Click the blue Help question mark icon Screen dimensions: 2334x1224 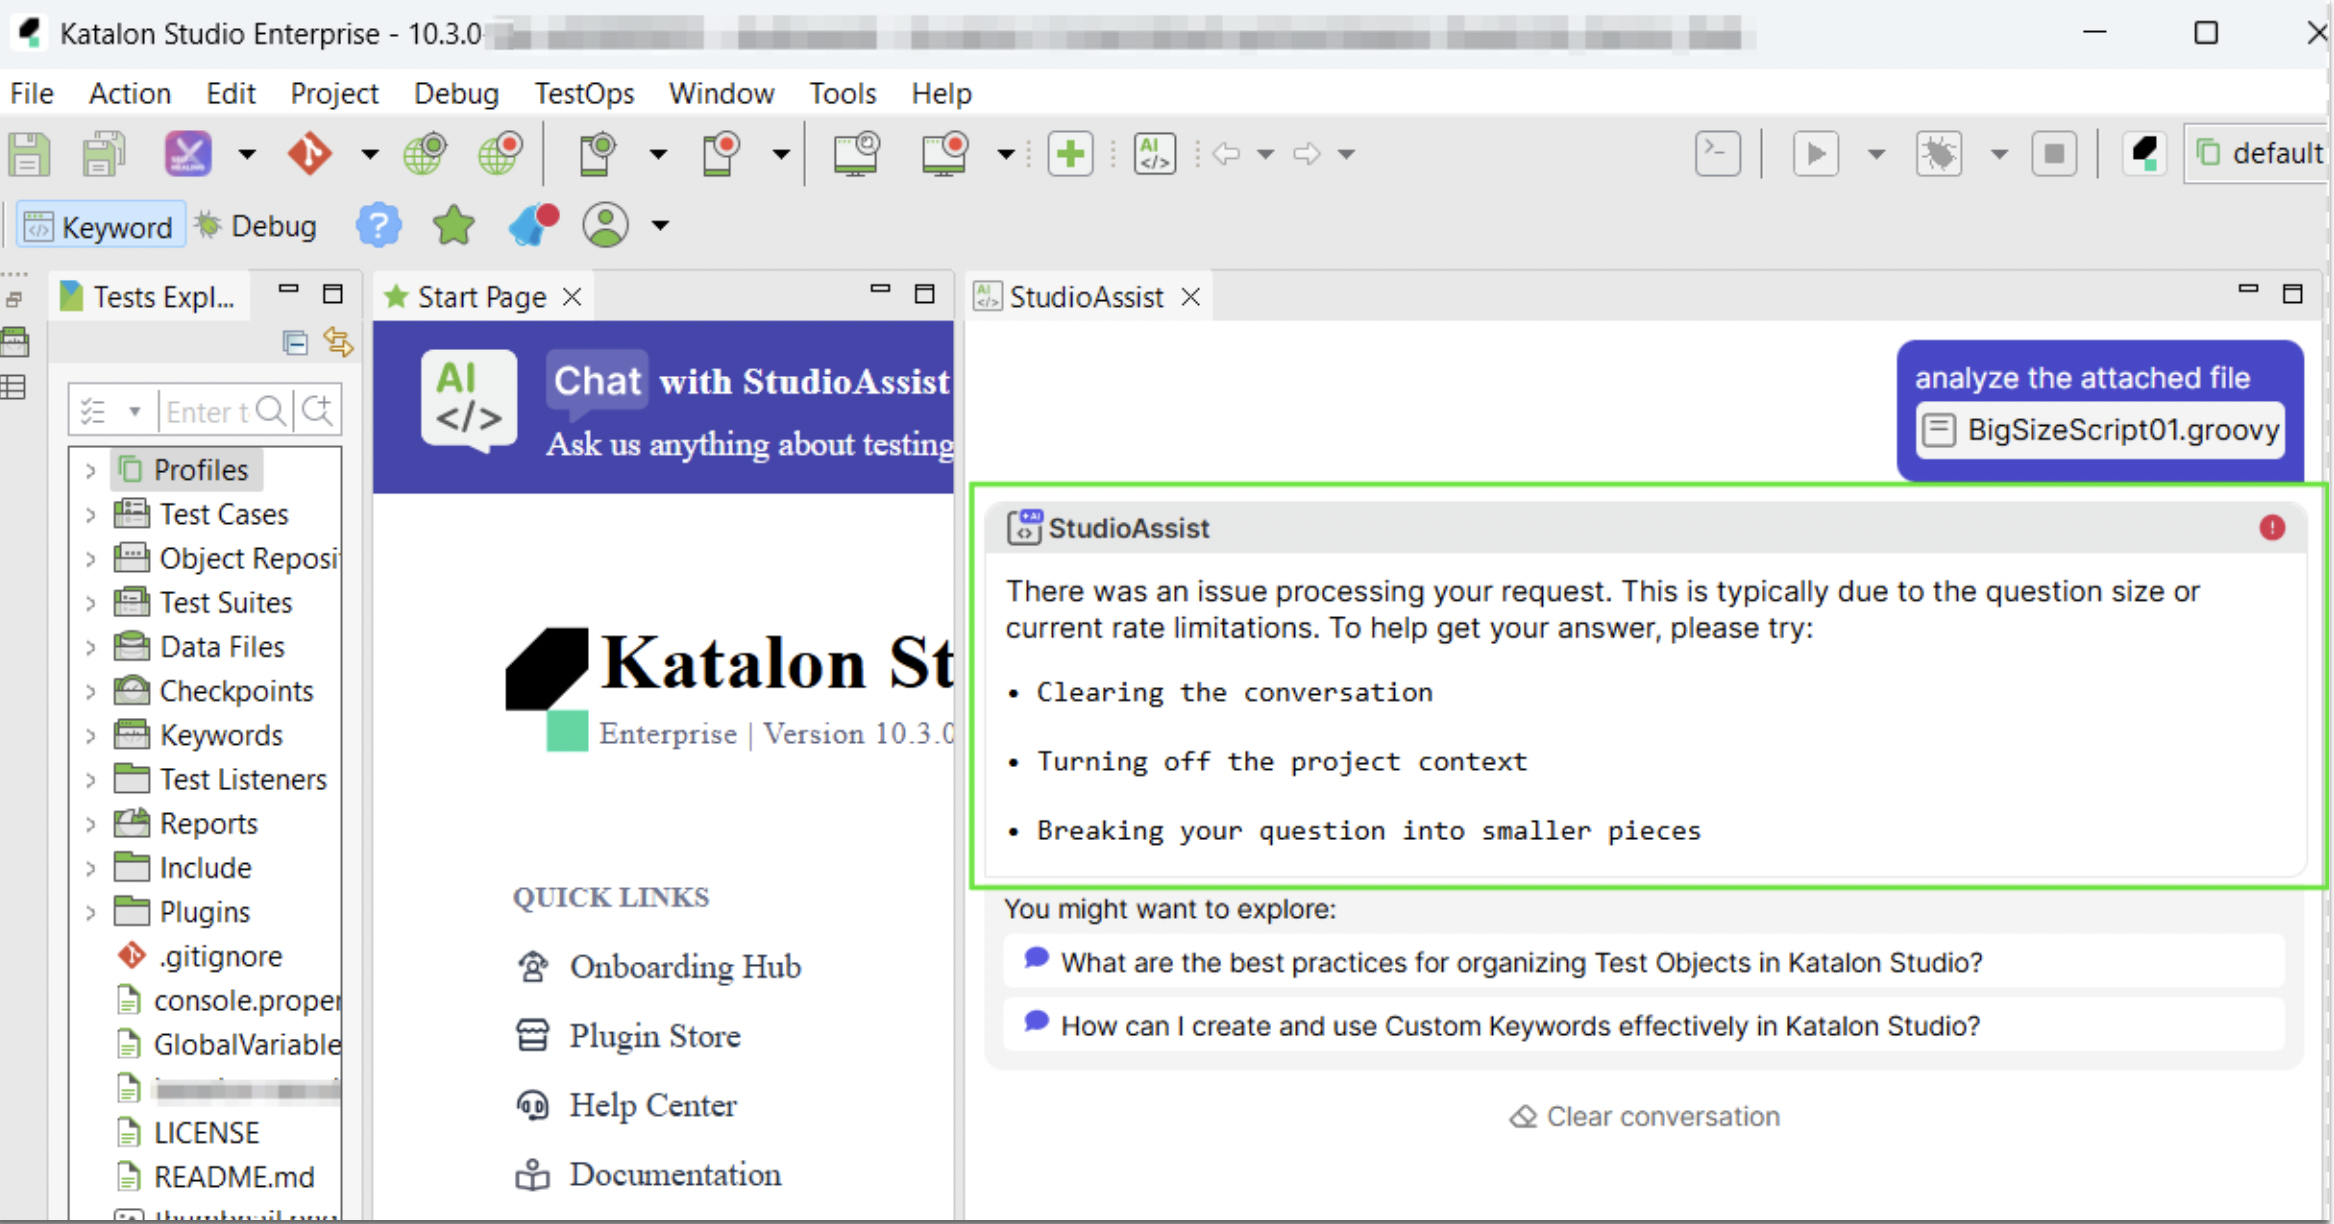(x=379, y=225)
